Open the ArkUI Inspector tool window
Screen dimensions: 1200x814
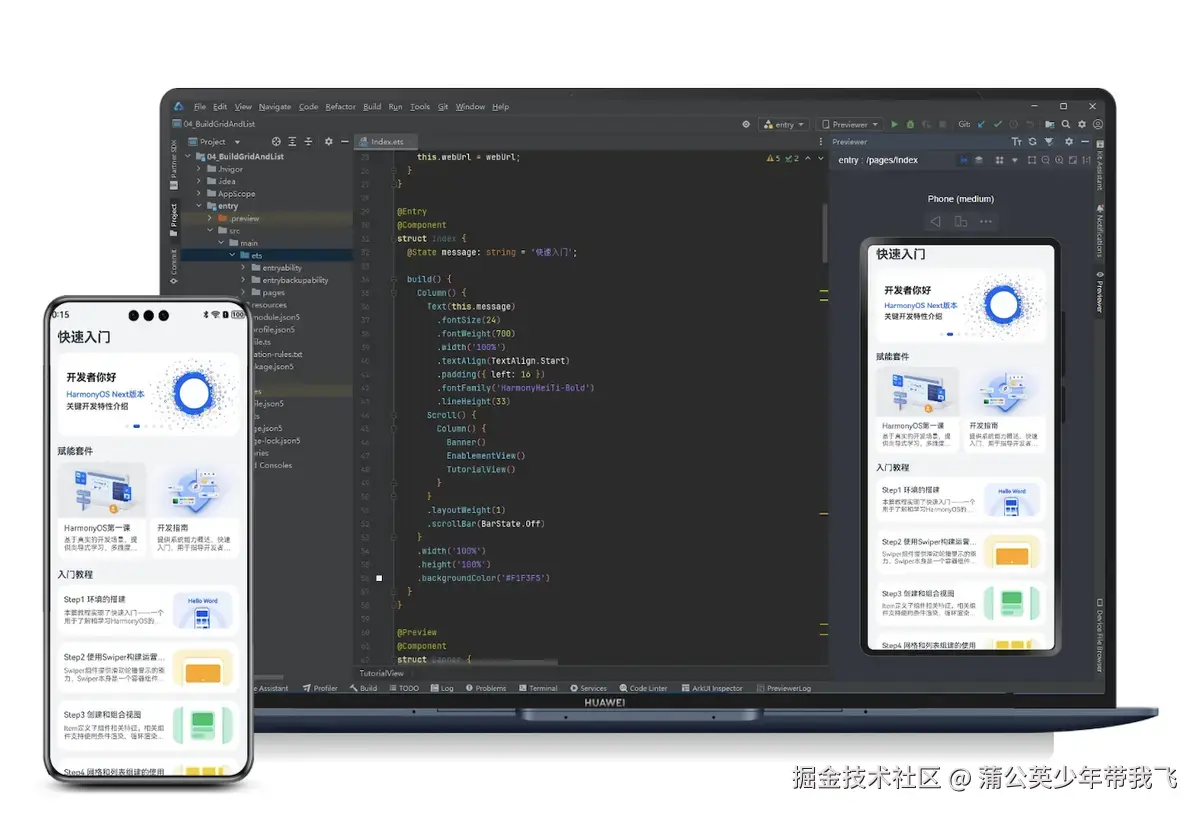click(712, 688)
